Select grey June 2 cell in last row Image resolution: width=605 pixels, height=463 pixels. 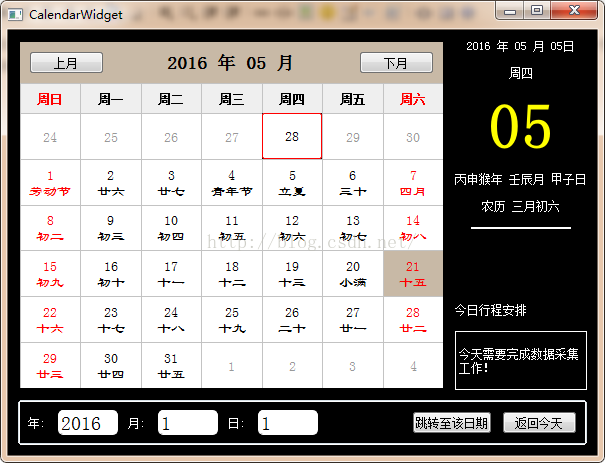coord(292,365)
